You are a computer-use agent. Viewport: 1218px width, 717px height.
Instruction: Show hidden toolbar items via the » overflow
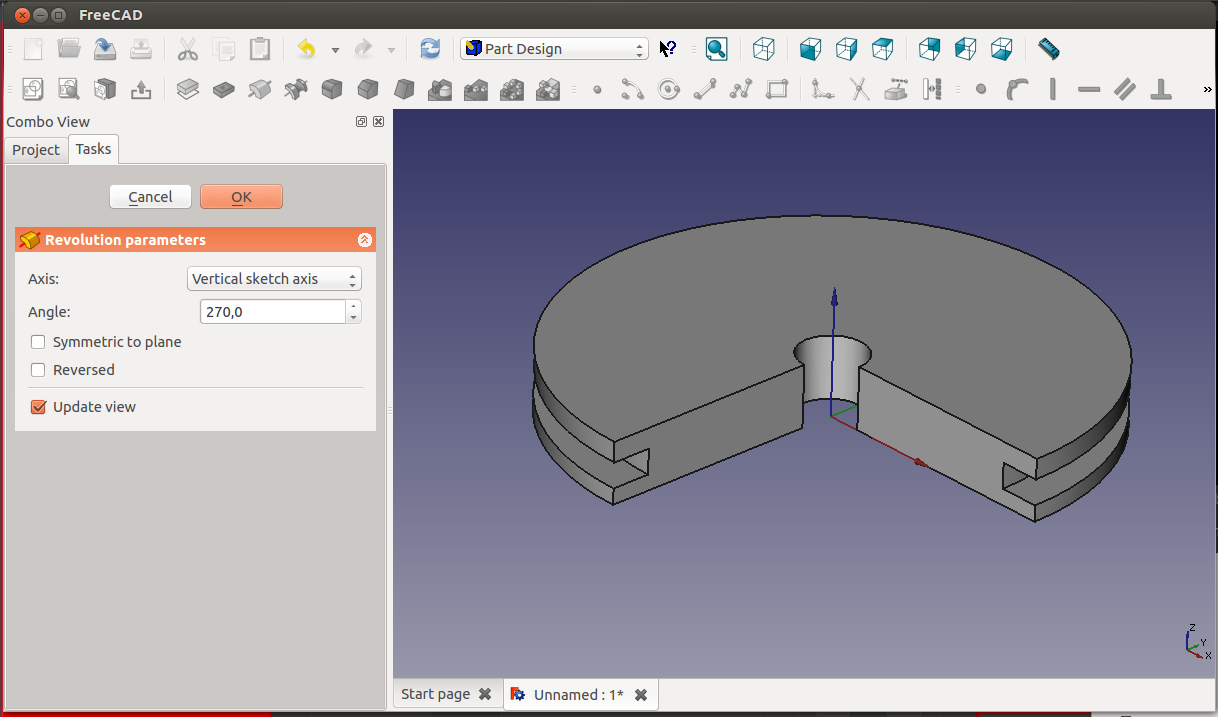tap(1207, 90)
